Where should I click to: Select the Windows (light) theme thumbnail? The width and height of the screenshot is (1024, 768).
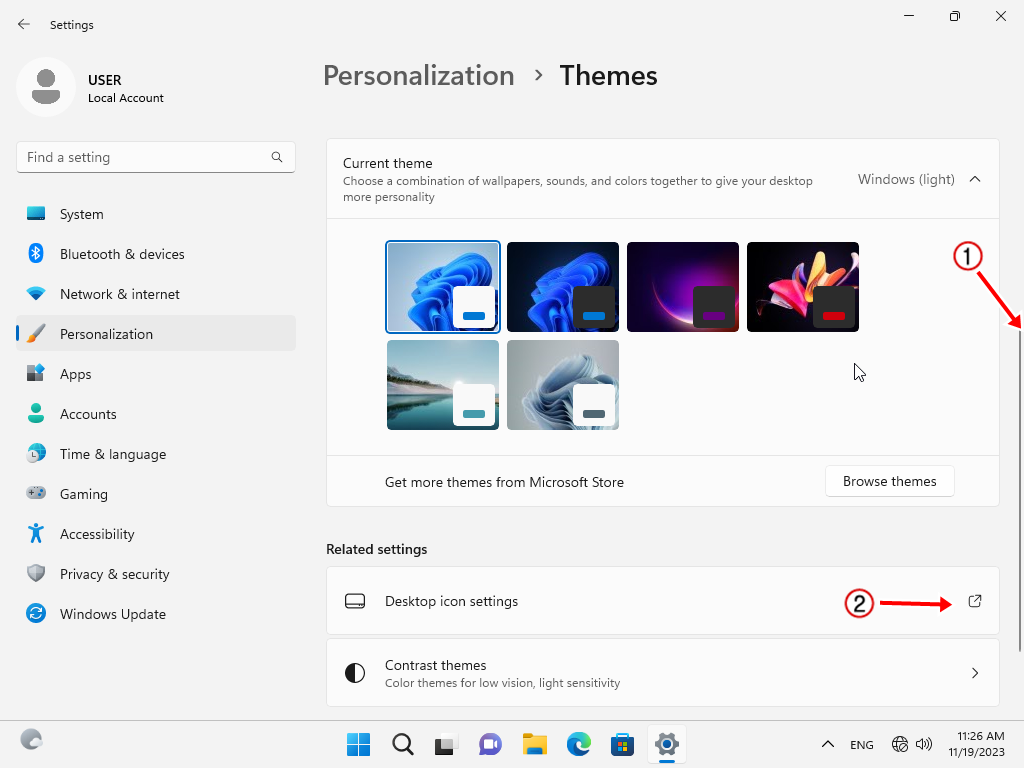[x=443, y=287]
